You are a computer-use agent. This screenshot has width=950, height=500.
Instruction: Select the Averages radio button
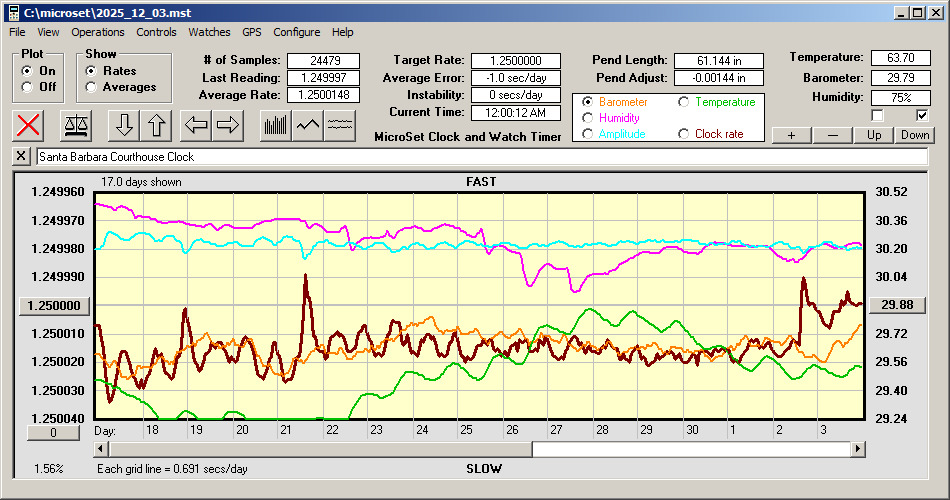click(92, 87)
